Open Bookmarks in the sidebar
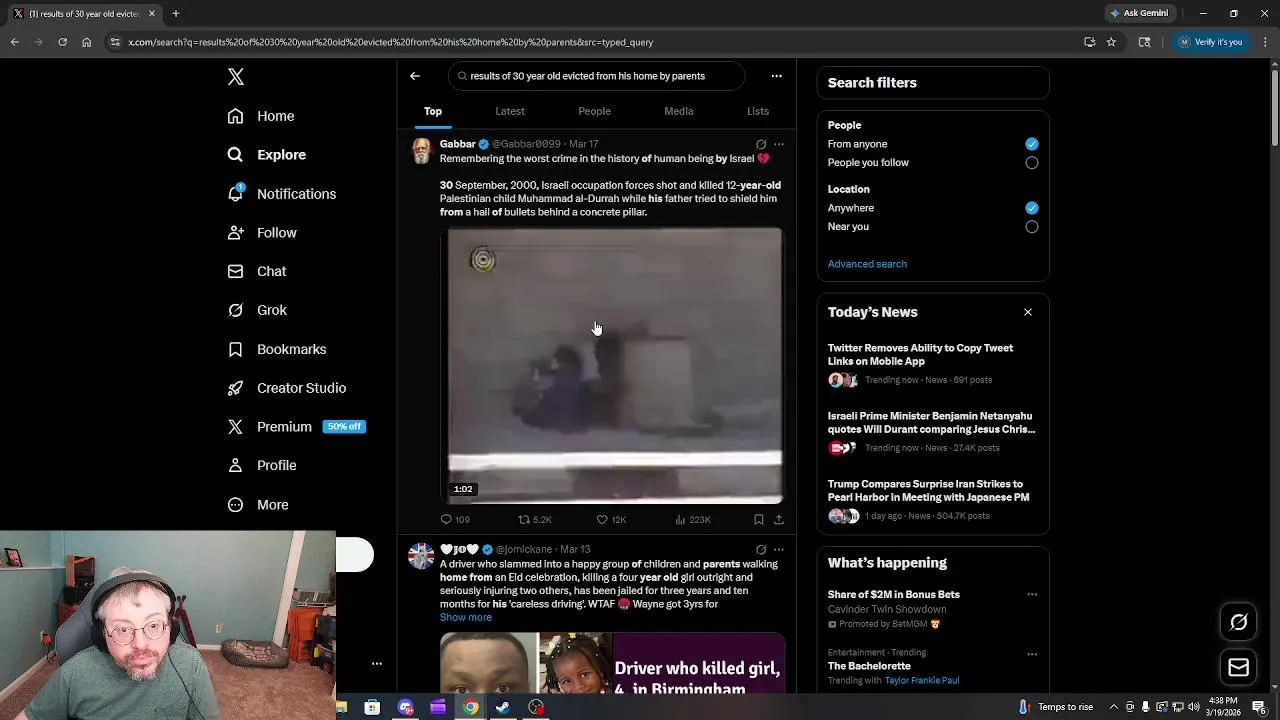The height and width of the screenshot is (720, 1280). point(277,349)
